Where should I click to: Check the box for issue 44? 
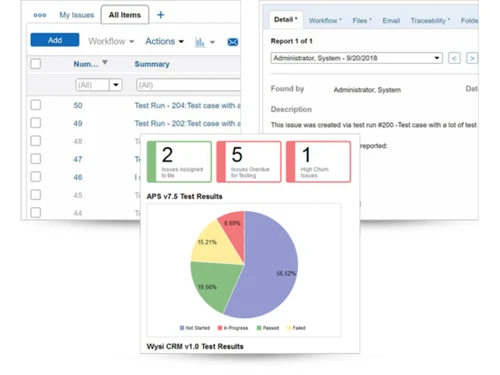tap(36, 212)
